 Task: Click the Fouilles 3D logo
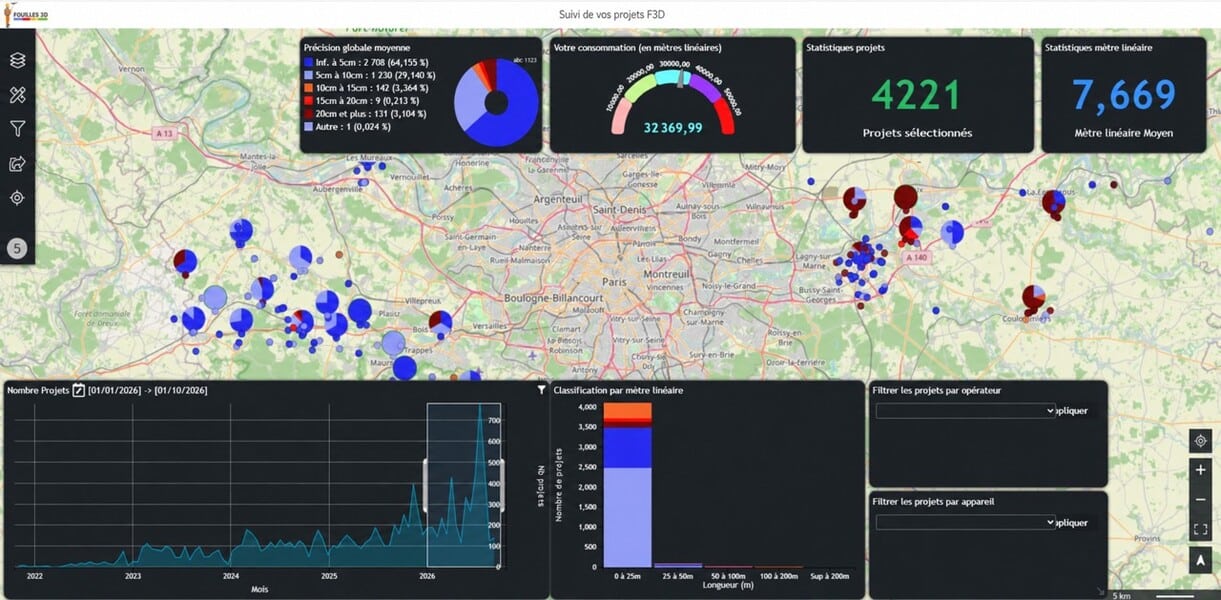coord(25,14)
